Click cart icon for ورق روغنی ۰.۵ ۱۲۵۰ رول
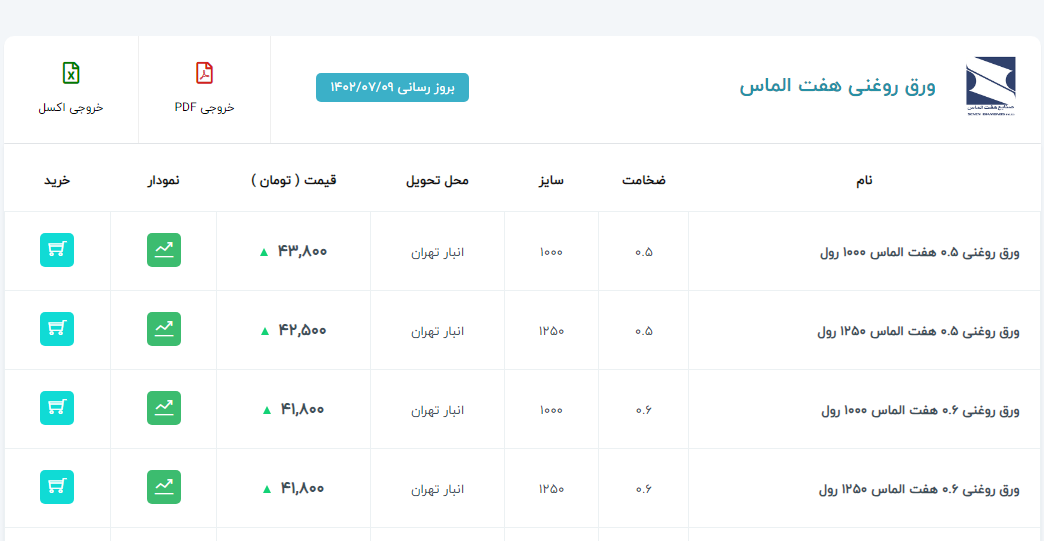The height and width of the screenshot is (541, 1044). pos(57,329)
